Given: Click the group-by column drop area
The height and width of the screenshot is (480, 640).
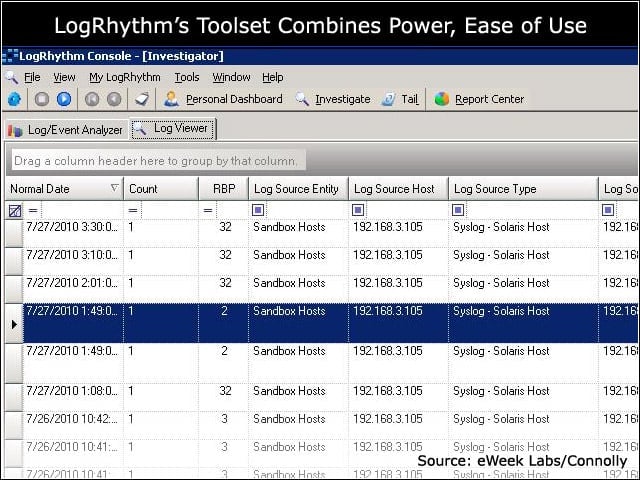Looking at the screenshot, I should pos(158,161).
